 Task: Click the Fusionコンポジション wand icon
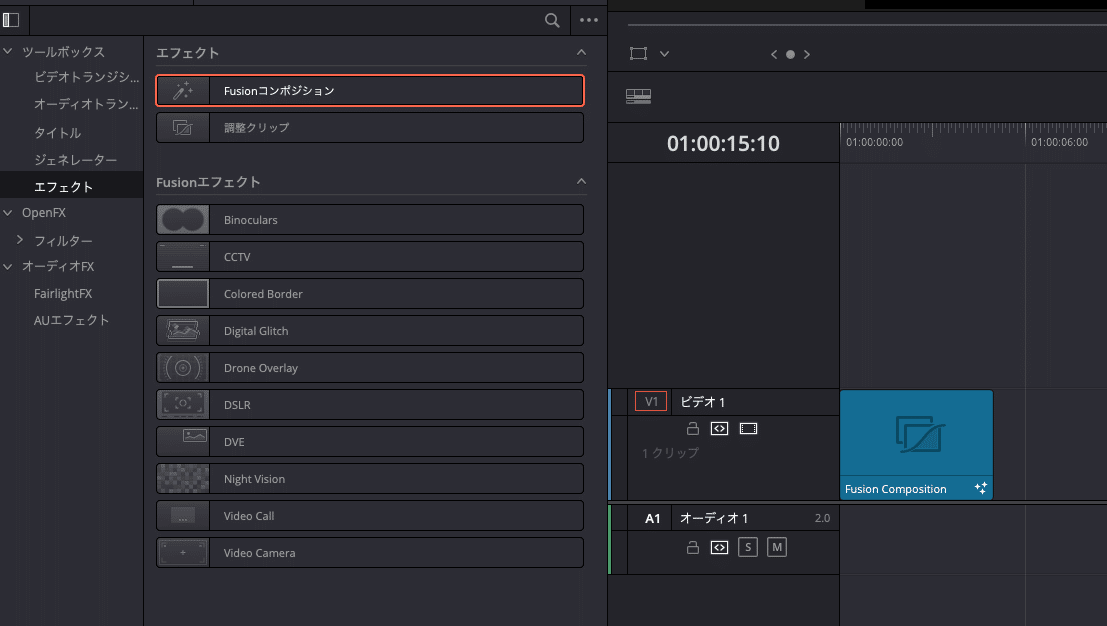pyautogui.click(x=183, y=90)
